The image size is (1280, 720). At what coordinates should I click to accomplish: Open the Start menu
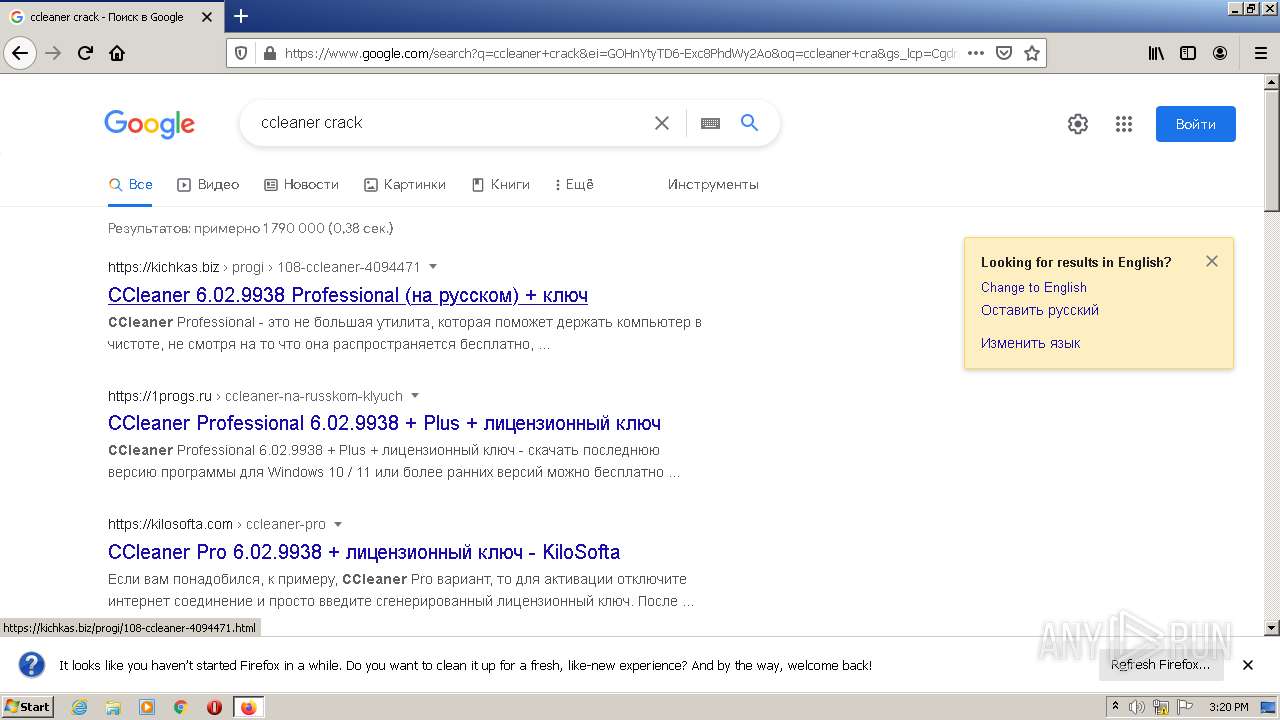pyautogui.click(x=28, y=707)
